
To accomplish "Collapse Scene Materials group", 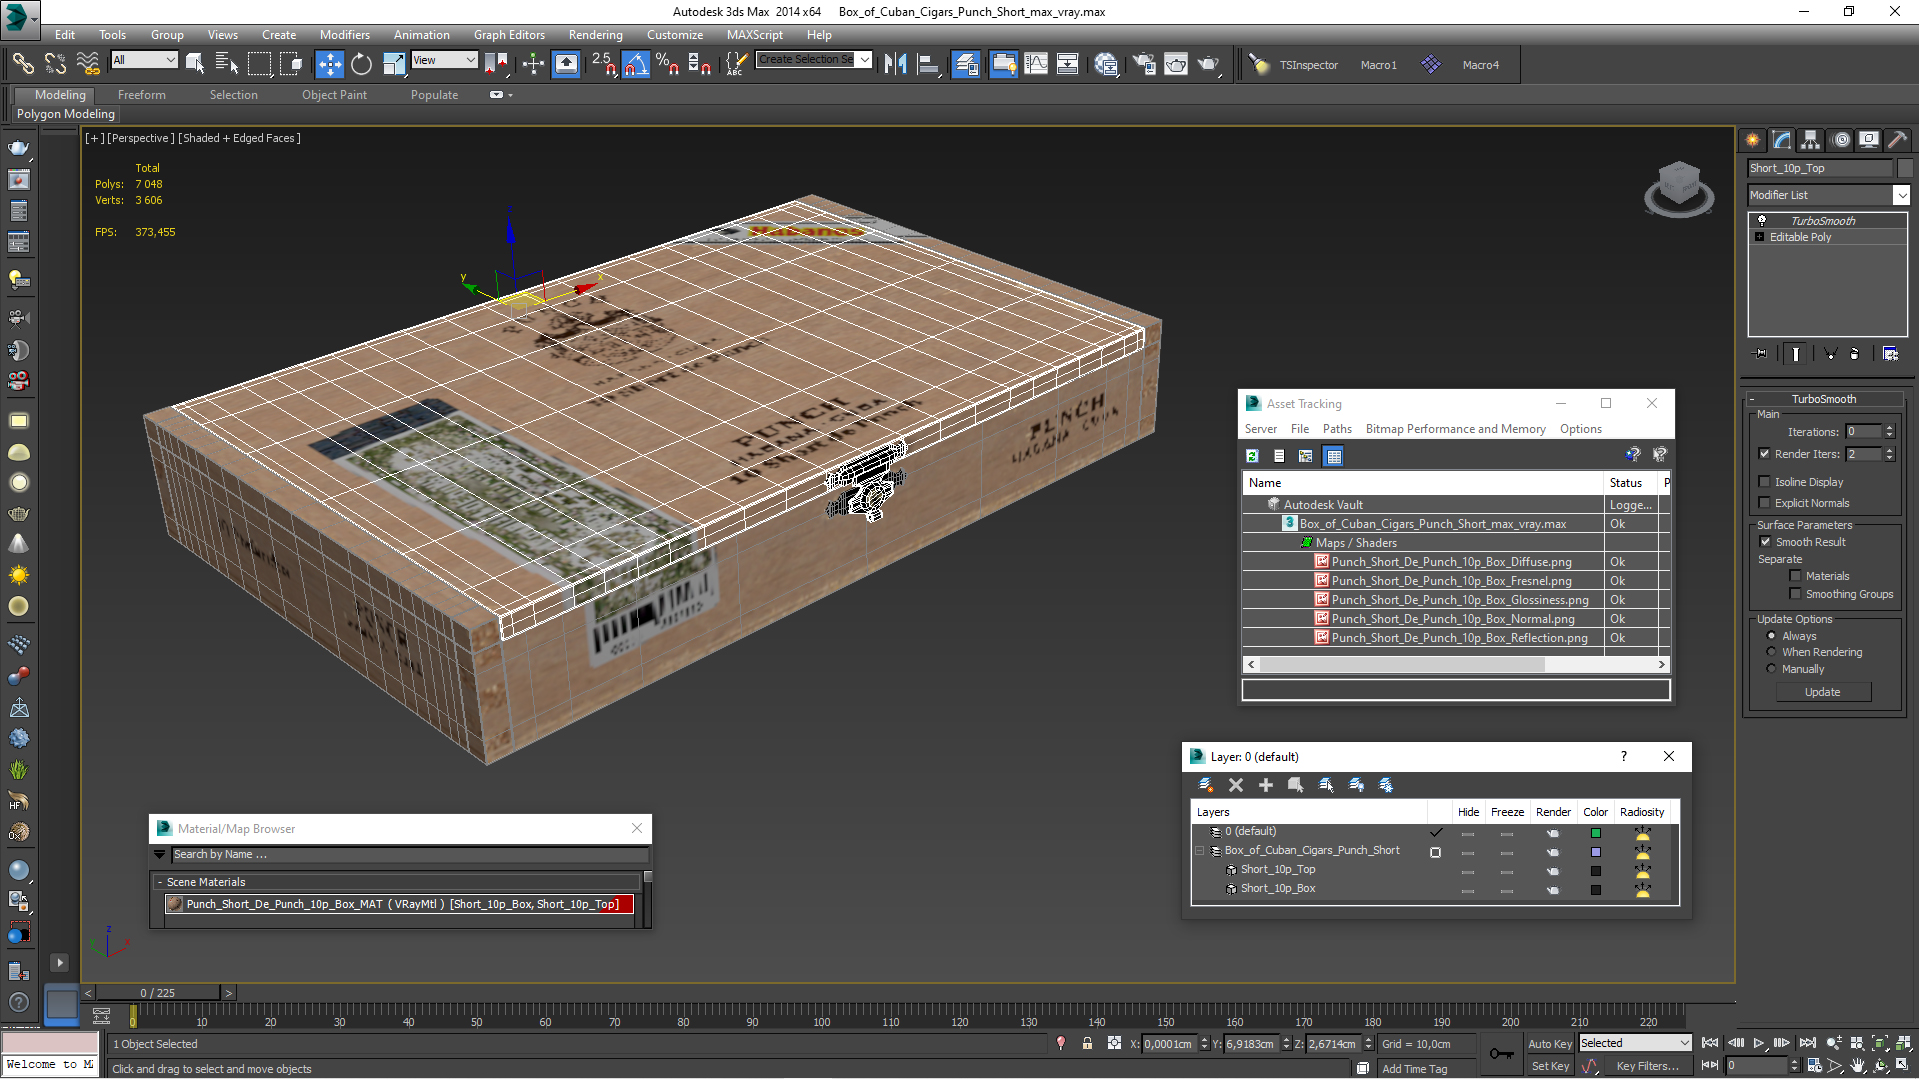I will [159, 882].
